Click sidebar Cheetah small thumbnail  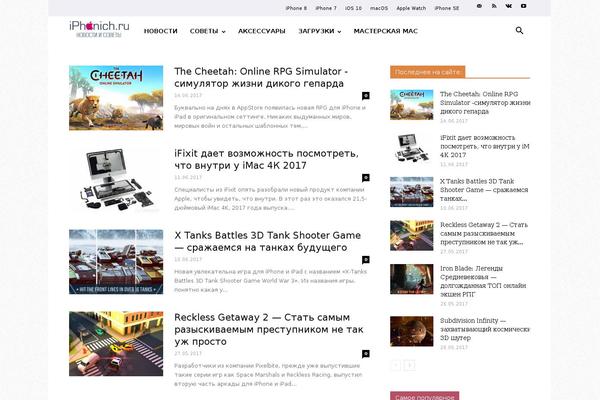tap(412, 105)
